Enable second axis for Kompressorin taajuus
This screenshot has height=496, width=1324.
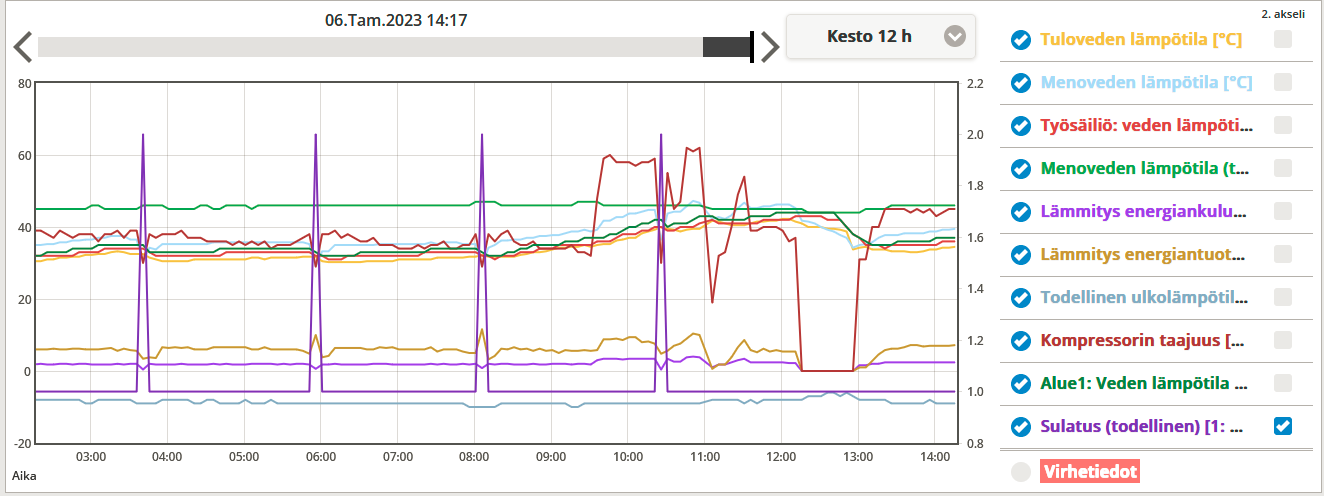[x=1283, y=341]
